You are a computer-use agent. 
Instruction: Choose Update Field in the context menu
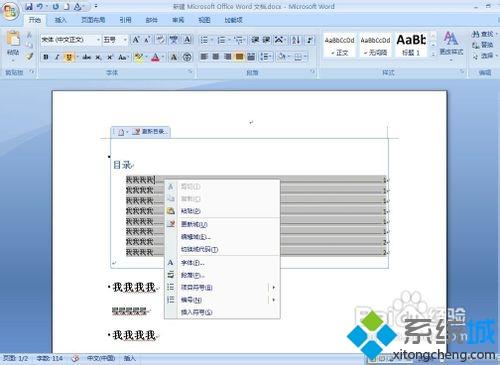point(222,224)
